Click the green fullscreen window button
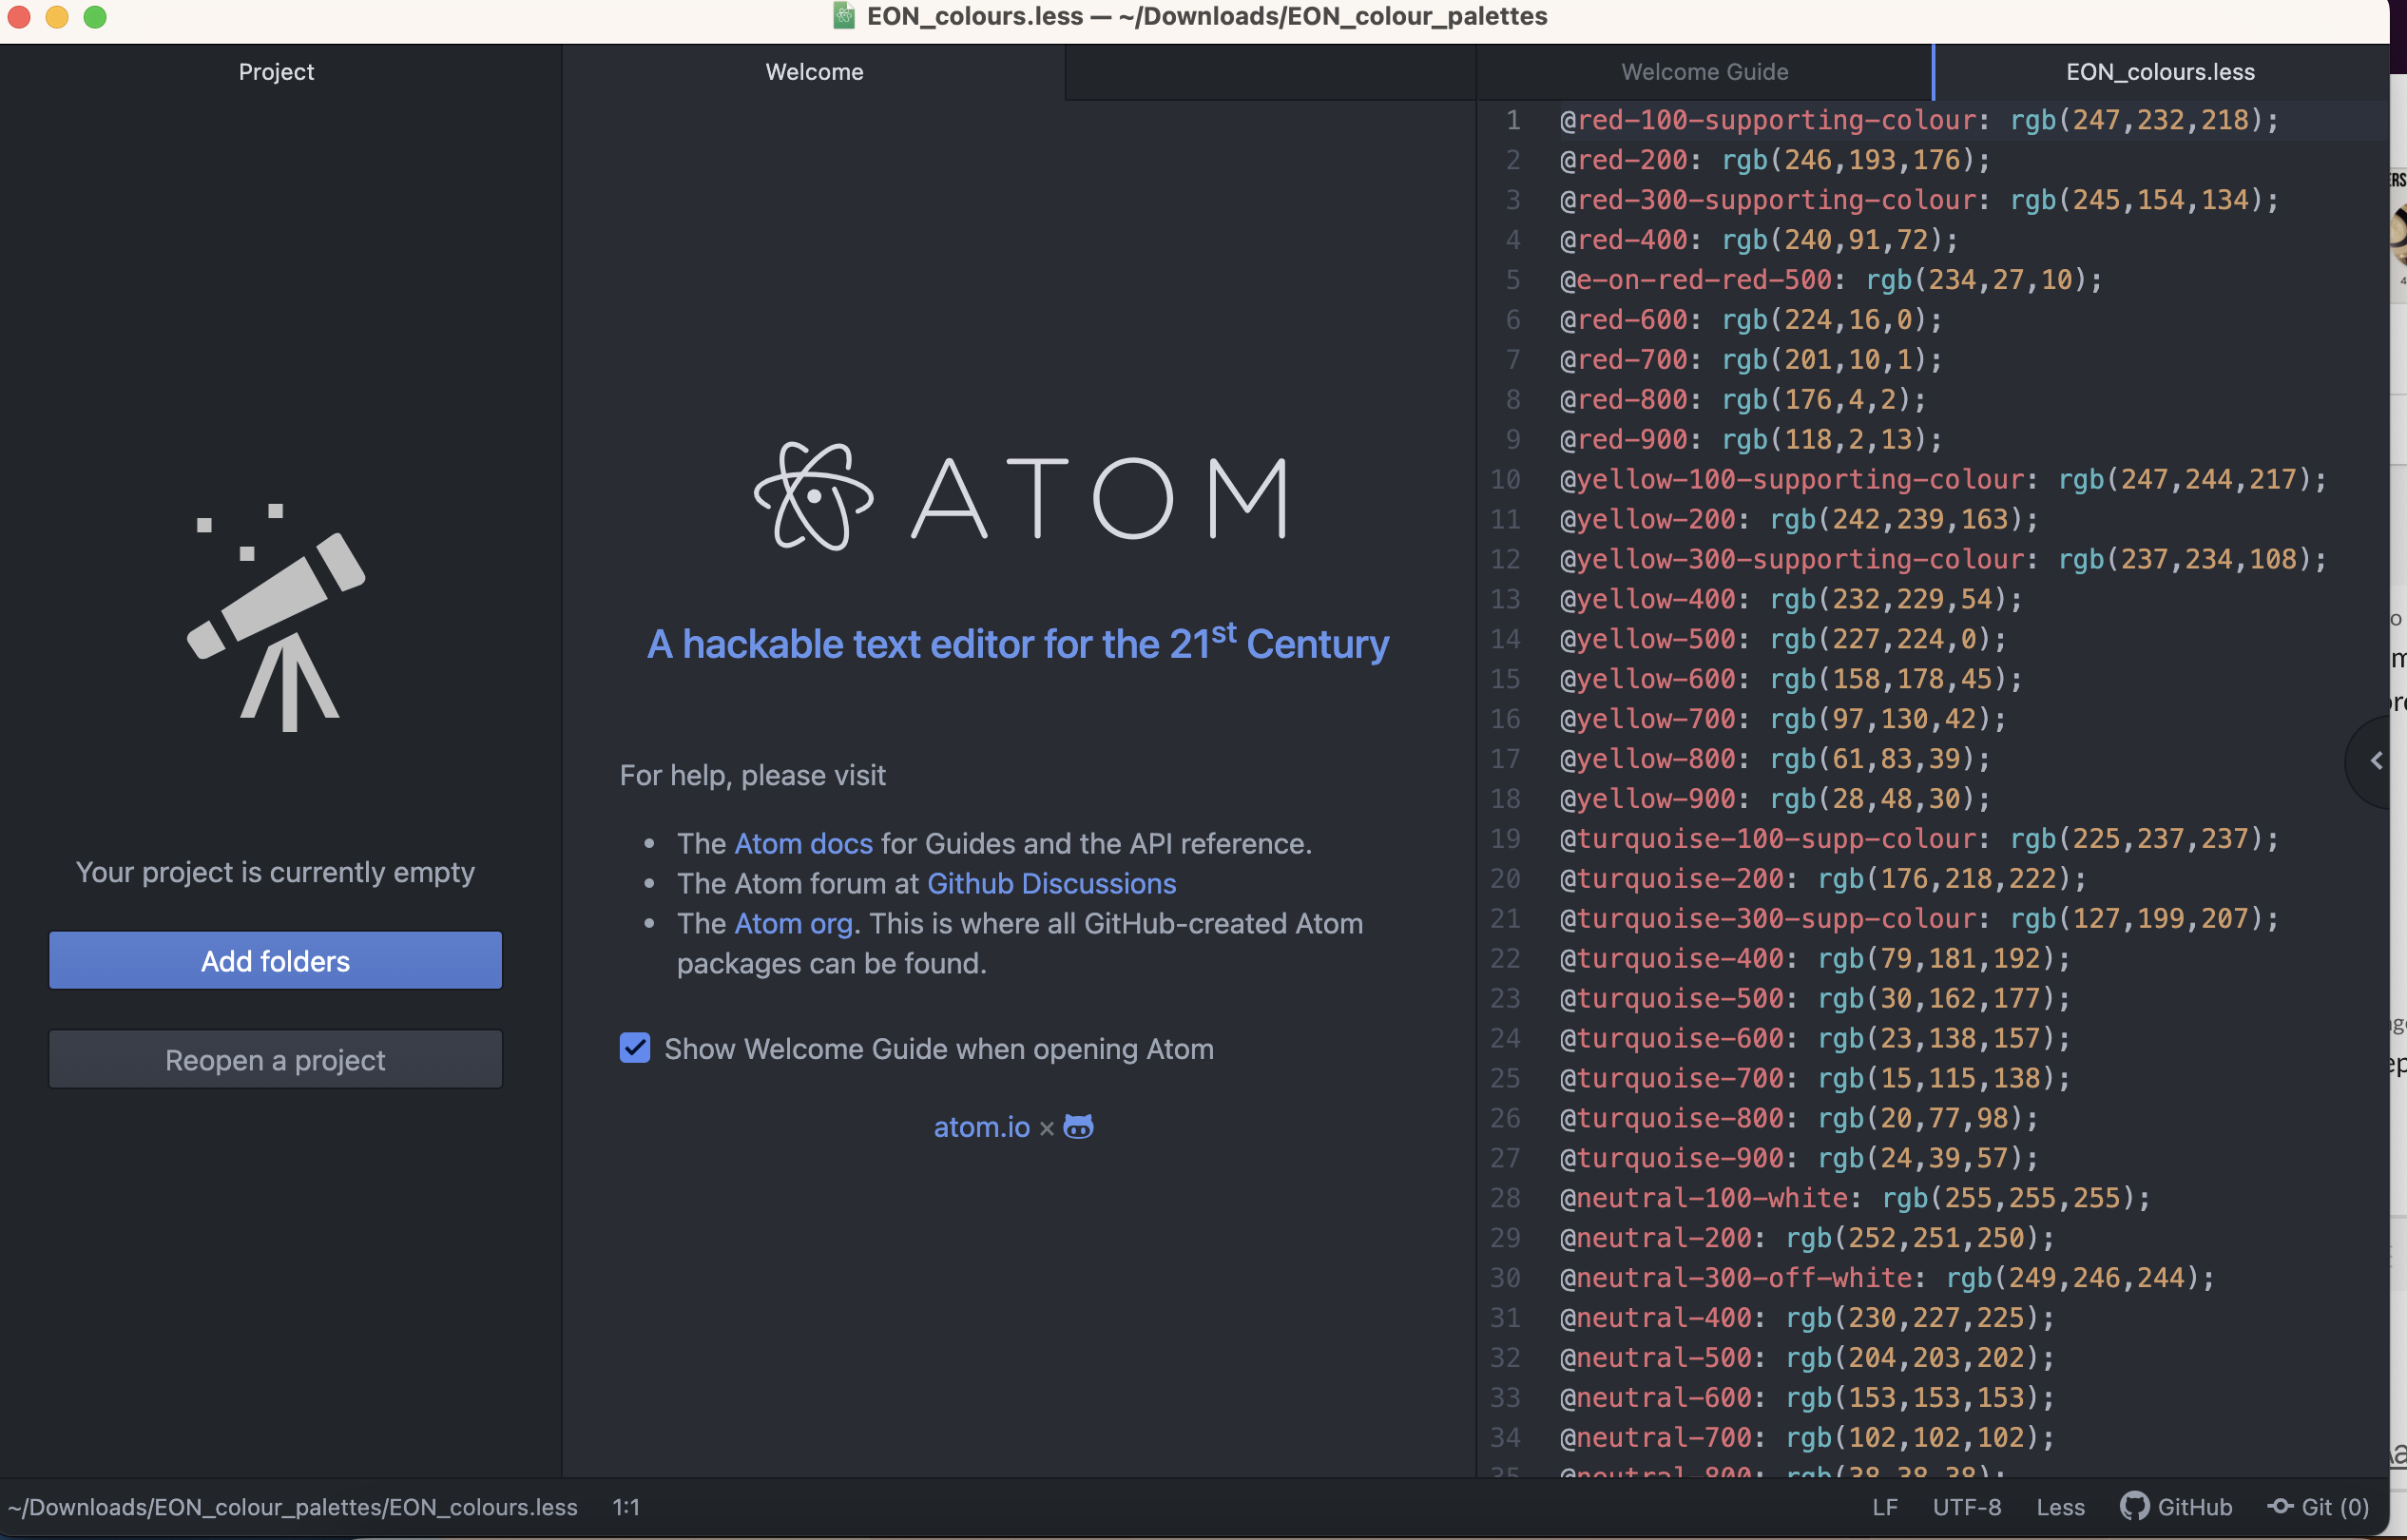 [x=95, y=17]
